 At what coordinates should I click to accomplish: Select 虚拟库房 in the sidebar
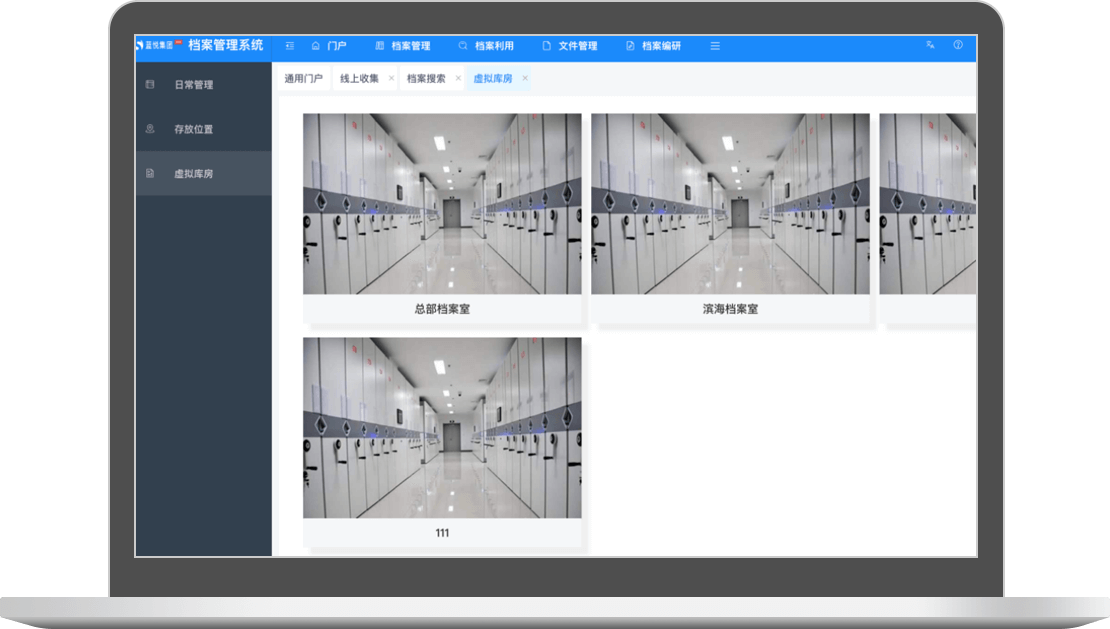click(x=193, y=174)
